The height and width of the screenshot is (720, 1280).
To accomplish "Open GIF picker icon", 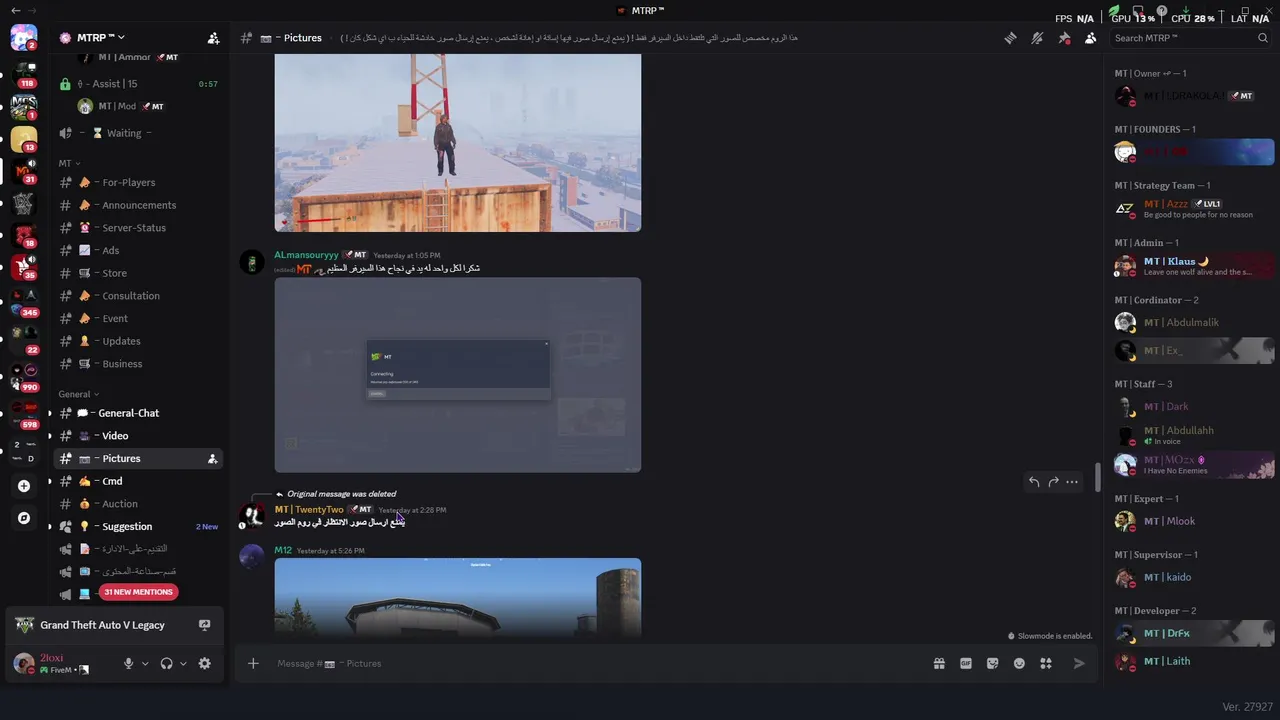I will (966, 663).
